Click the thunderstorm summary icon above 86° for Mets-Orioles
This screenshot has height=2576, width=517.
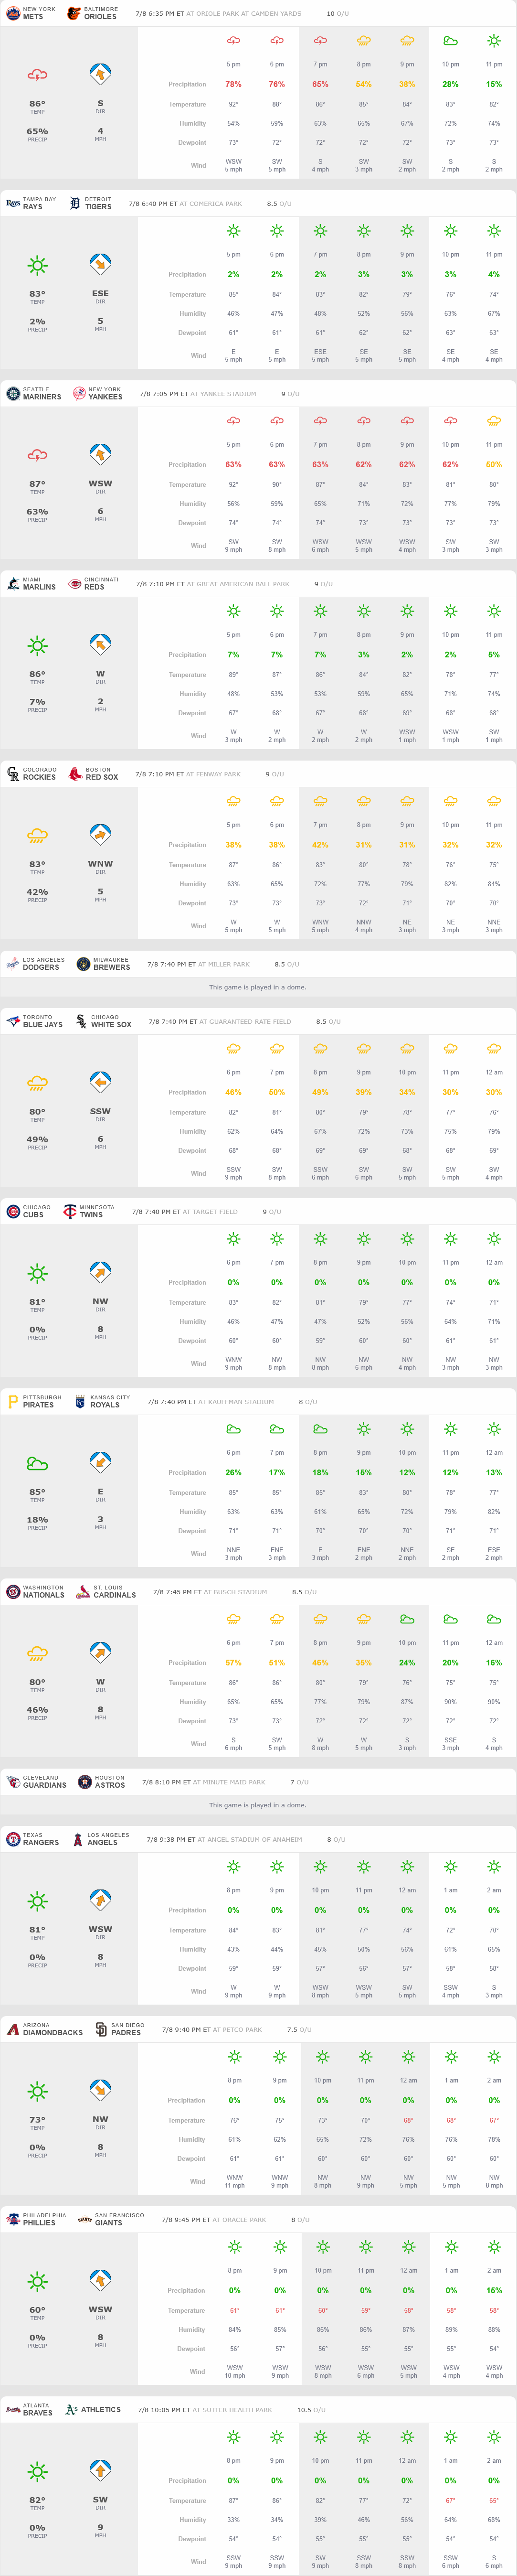tap(37, 75)
